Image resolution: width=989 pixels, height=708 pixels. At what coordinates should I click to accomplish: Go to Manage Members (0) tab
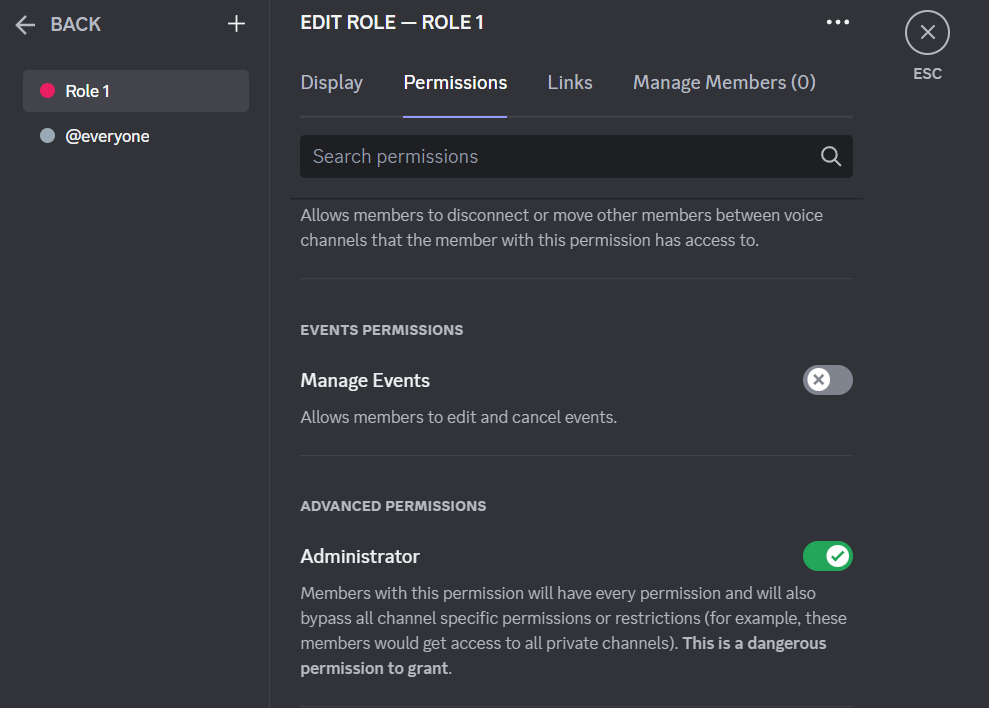pos(724,83)
